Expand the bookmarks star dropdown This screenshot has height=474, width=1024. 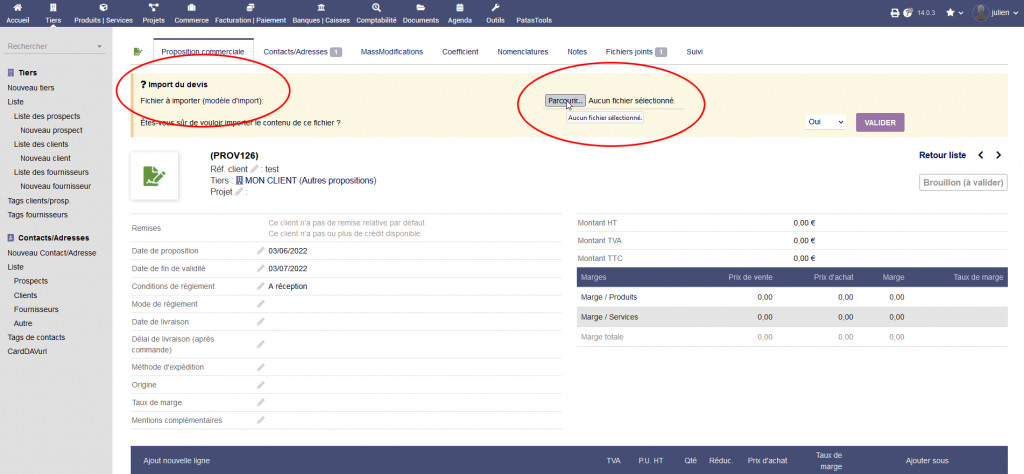(955, 13)
